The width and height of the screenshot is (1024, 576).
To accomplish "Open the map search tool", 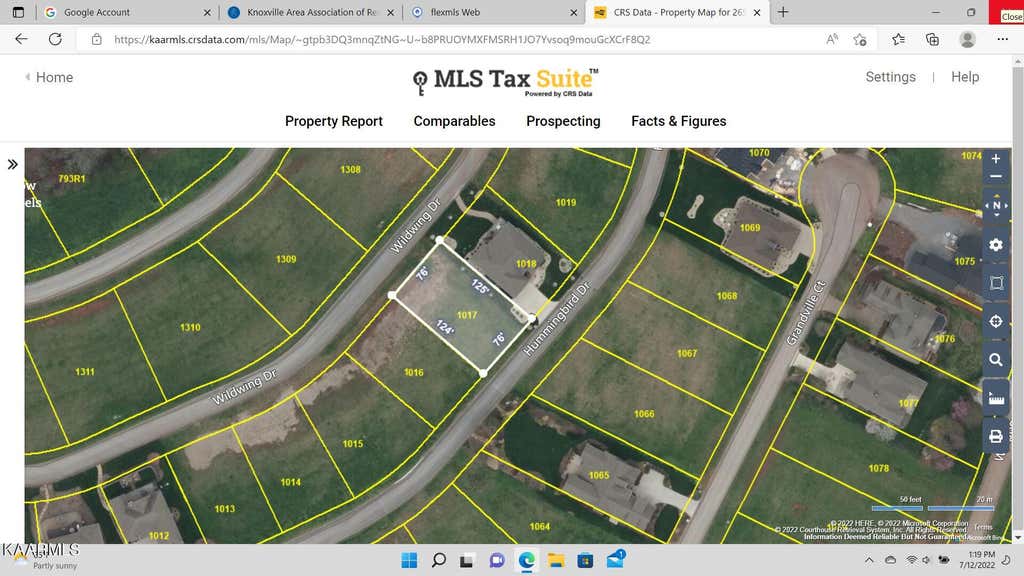I will click(996, 360).
